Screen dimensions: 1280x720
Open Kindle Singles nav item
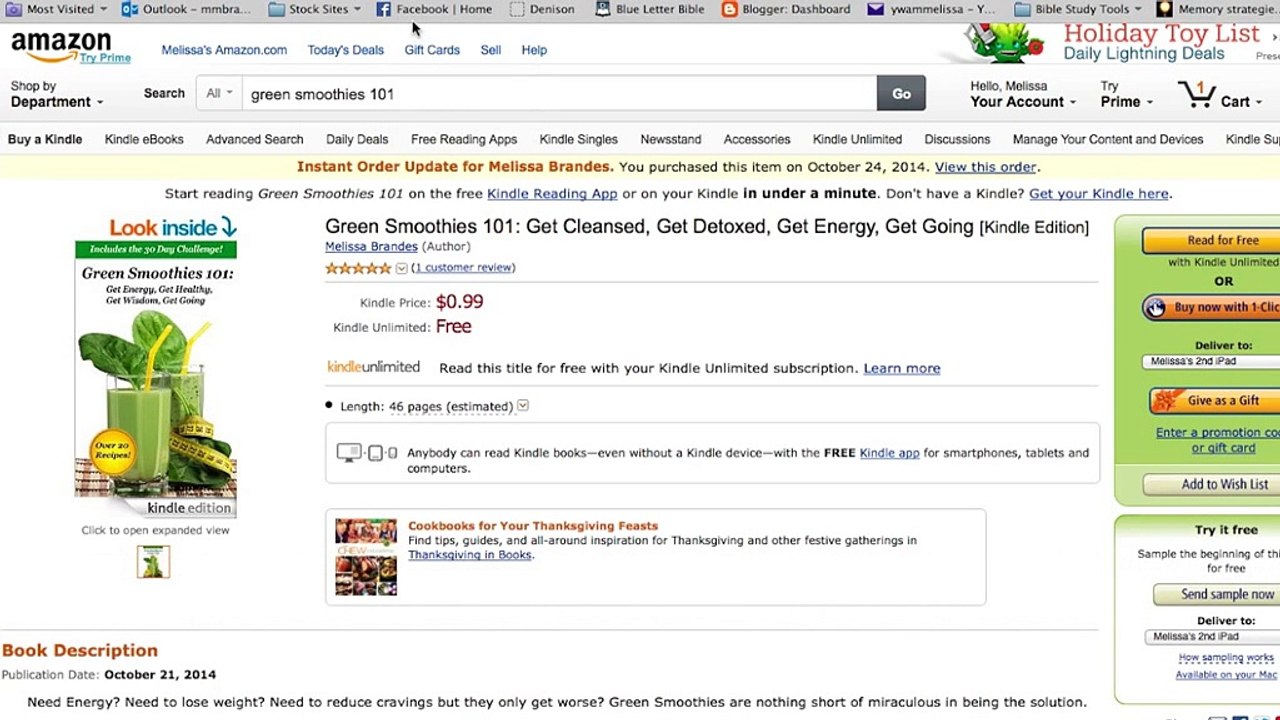[578, 139]
